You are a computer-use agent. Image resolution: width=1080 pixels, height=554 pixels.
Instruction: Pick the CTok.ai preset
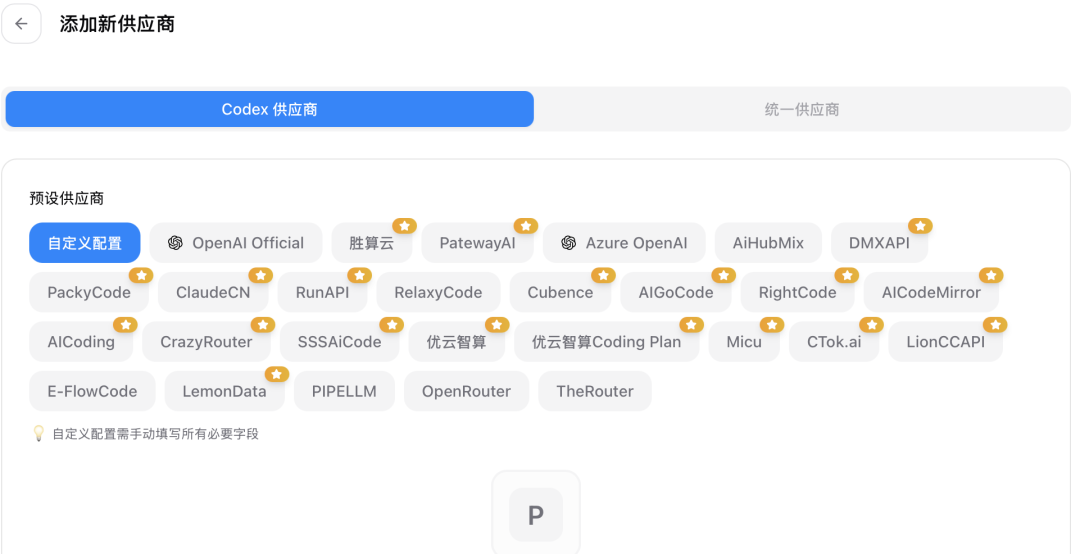[x=834, y=342]
